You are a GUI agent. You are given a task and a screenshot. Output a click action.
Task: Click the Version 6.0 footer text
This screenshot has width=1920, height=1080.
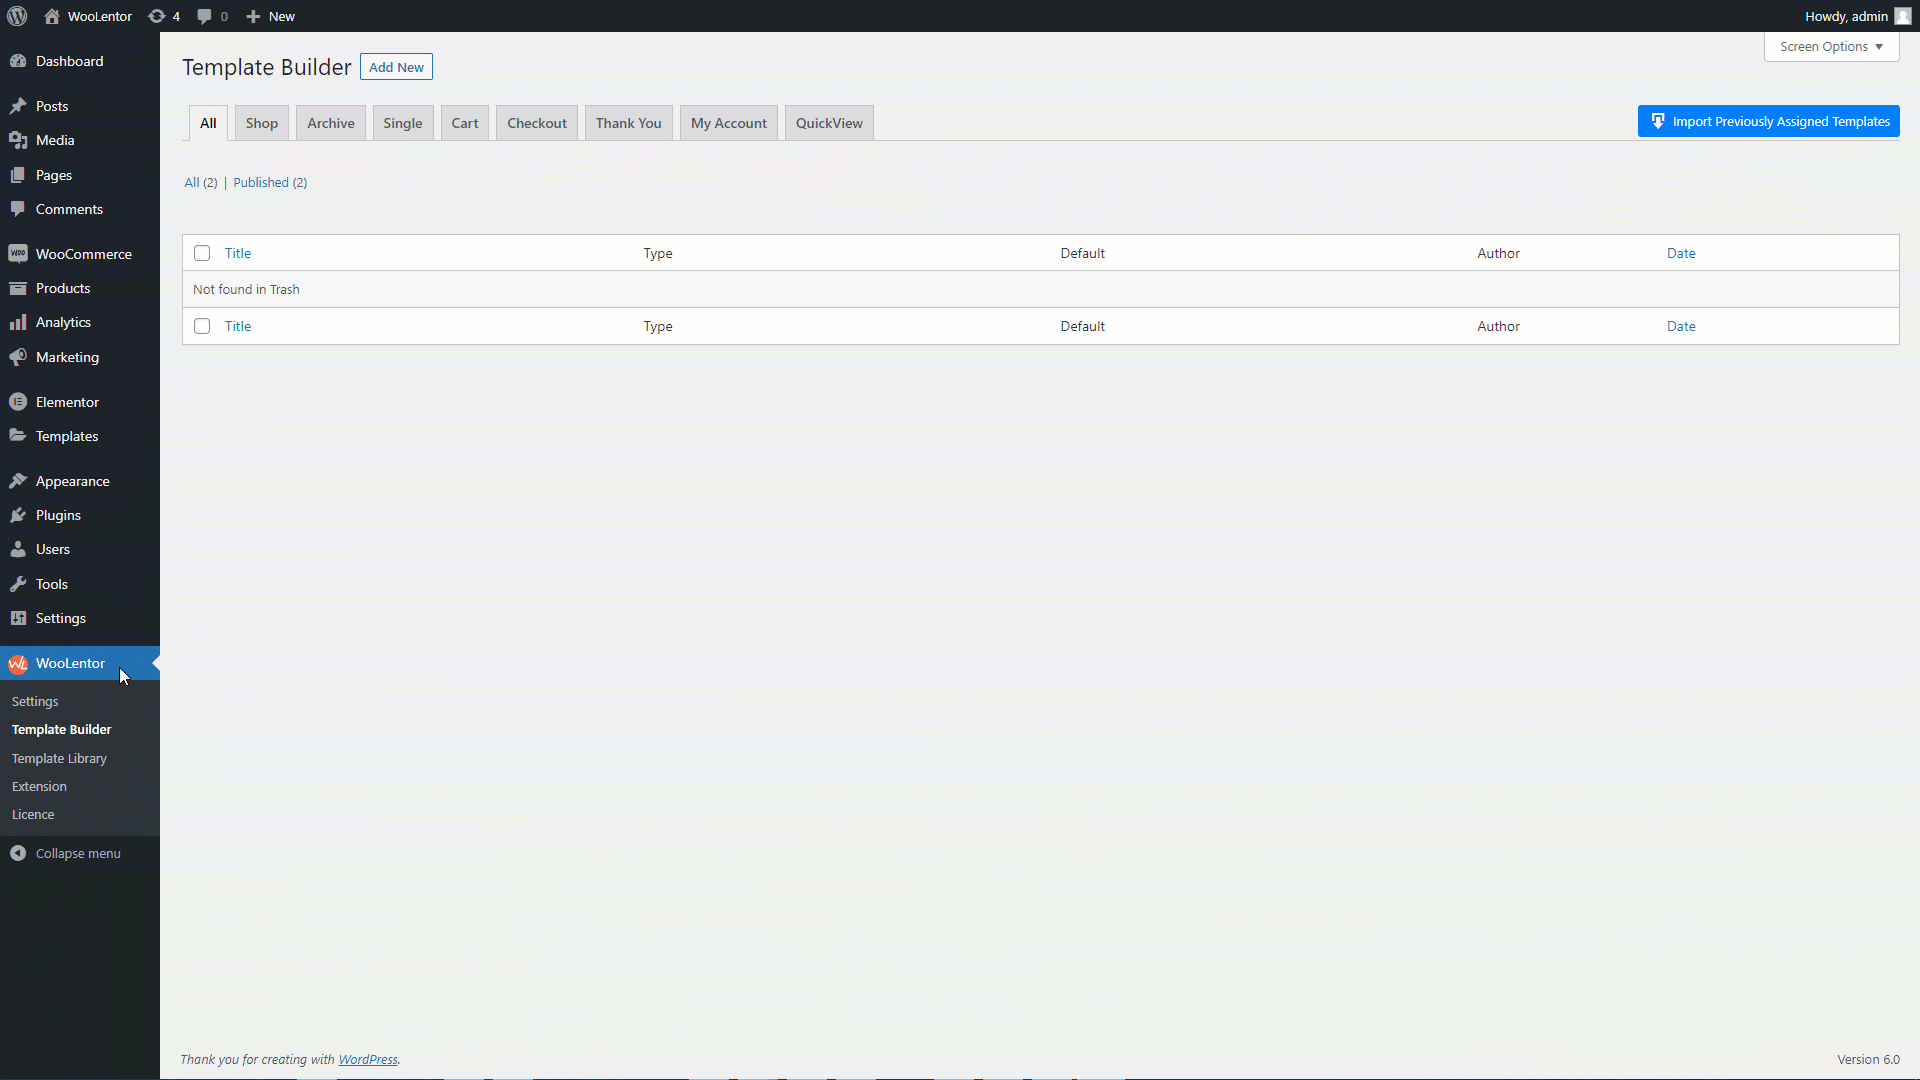coord(1868,1059)
